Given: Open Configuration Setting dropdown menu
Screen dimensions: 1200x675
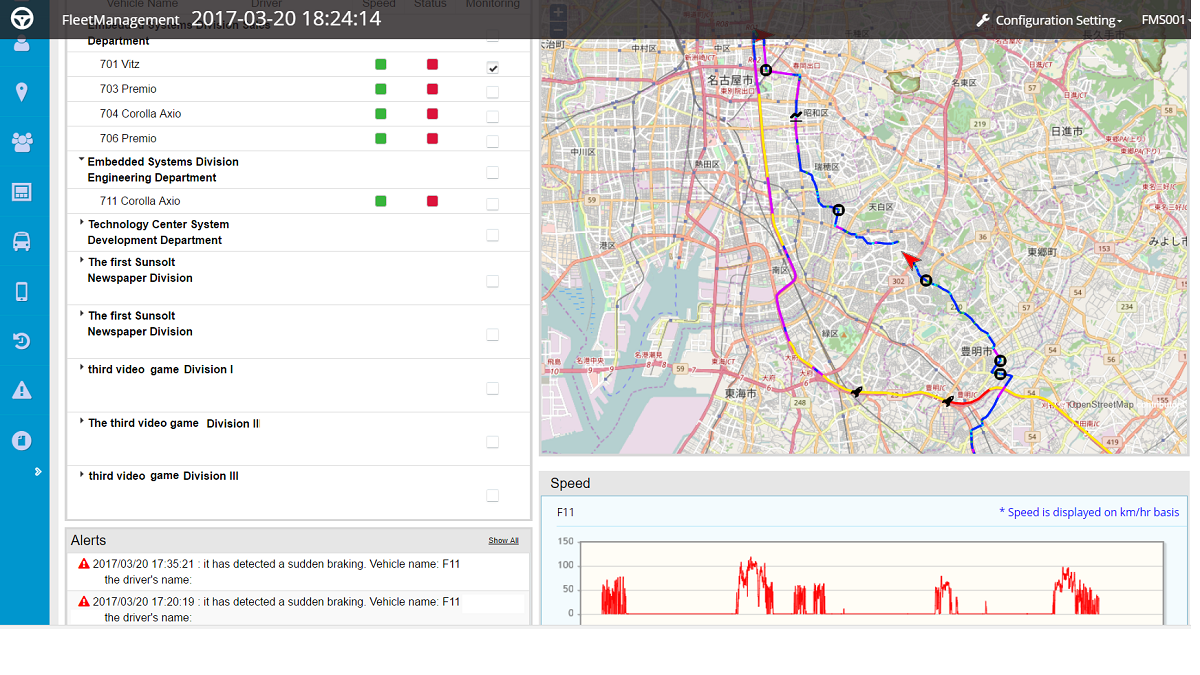Looking at the screenshot, I should 1049,20.
